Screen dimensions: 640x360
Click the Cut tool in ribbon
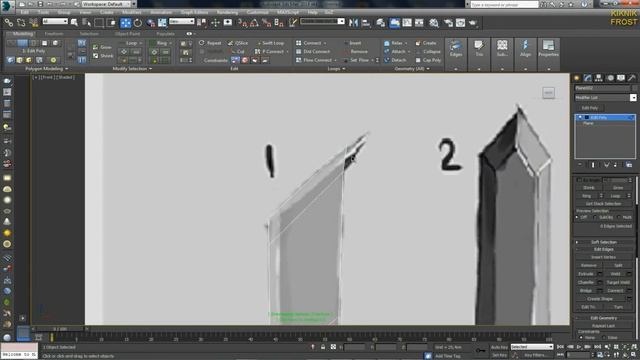(x=238, y=51)
